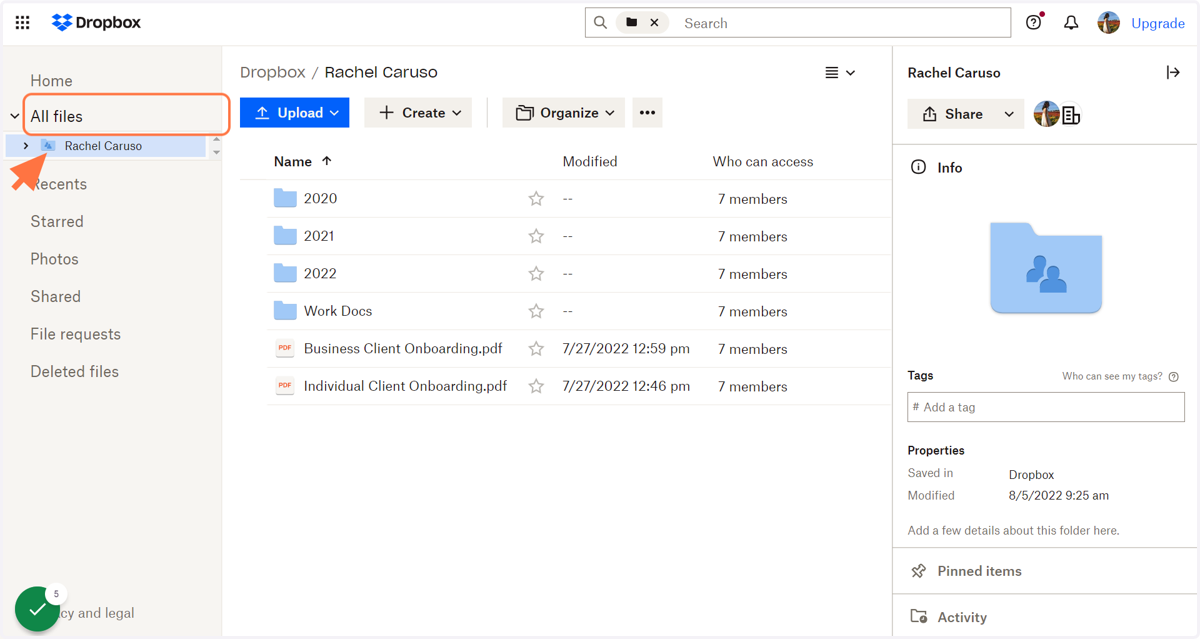
Task: Open the Create dropdown
Action: pos(419,113)
